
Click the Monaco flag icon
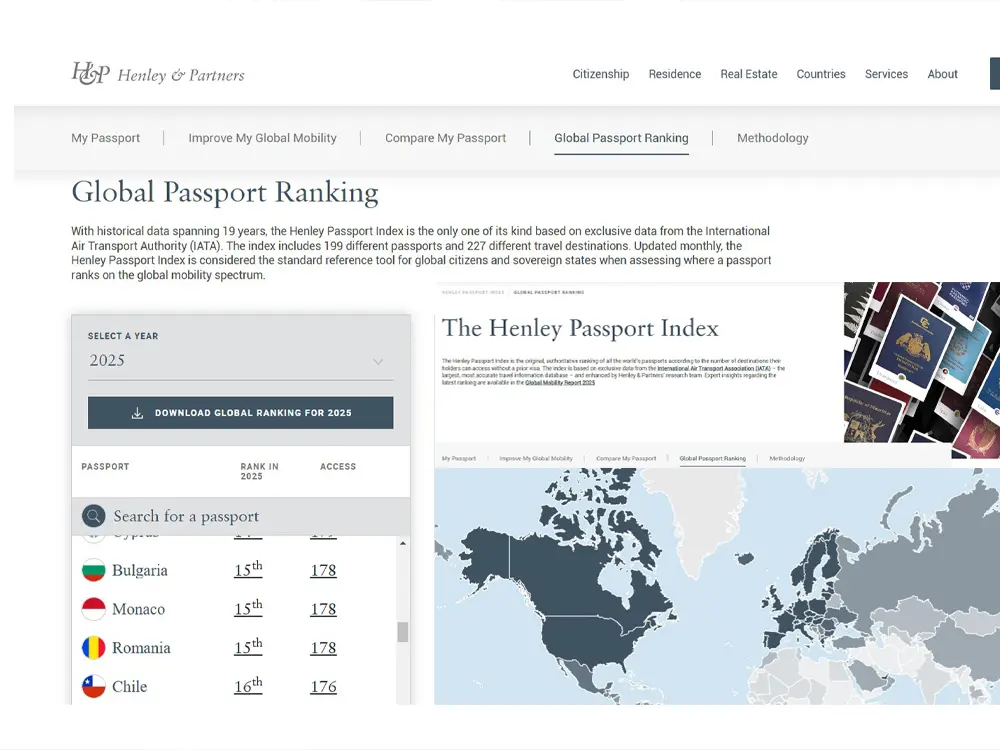pyautogui.click(x=94, y=609)
